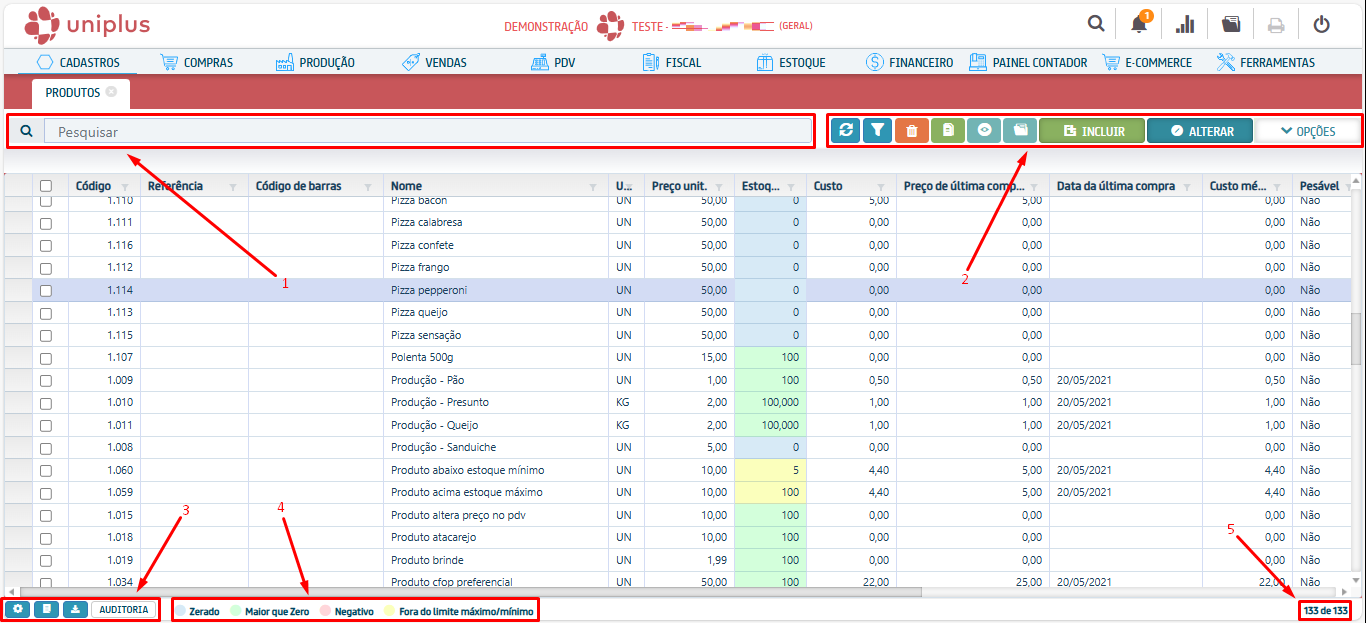Open the COMPRAS menu

pyautogui.click(x=197, y=62)
